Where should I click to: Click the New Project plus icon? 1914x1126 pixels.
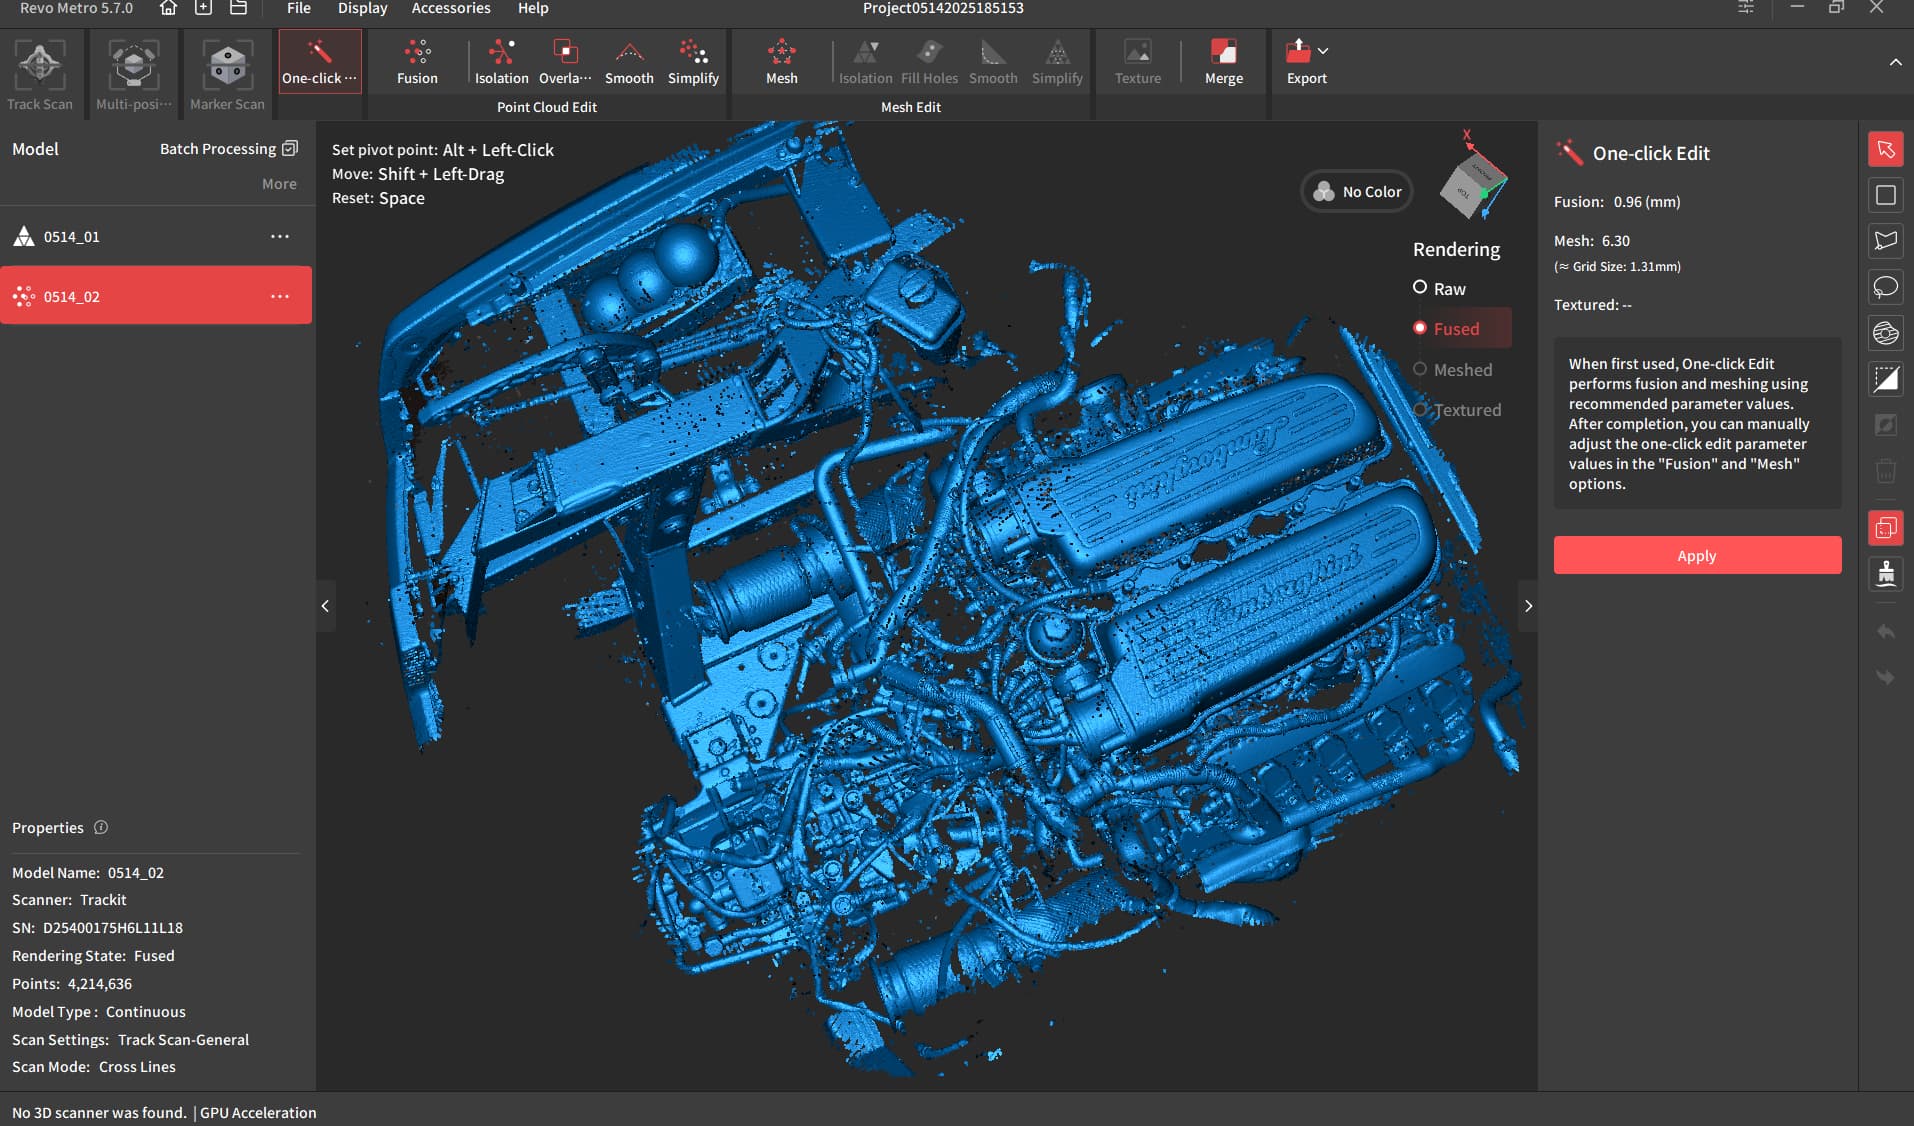click(x=203, y=8)
